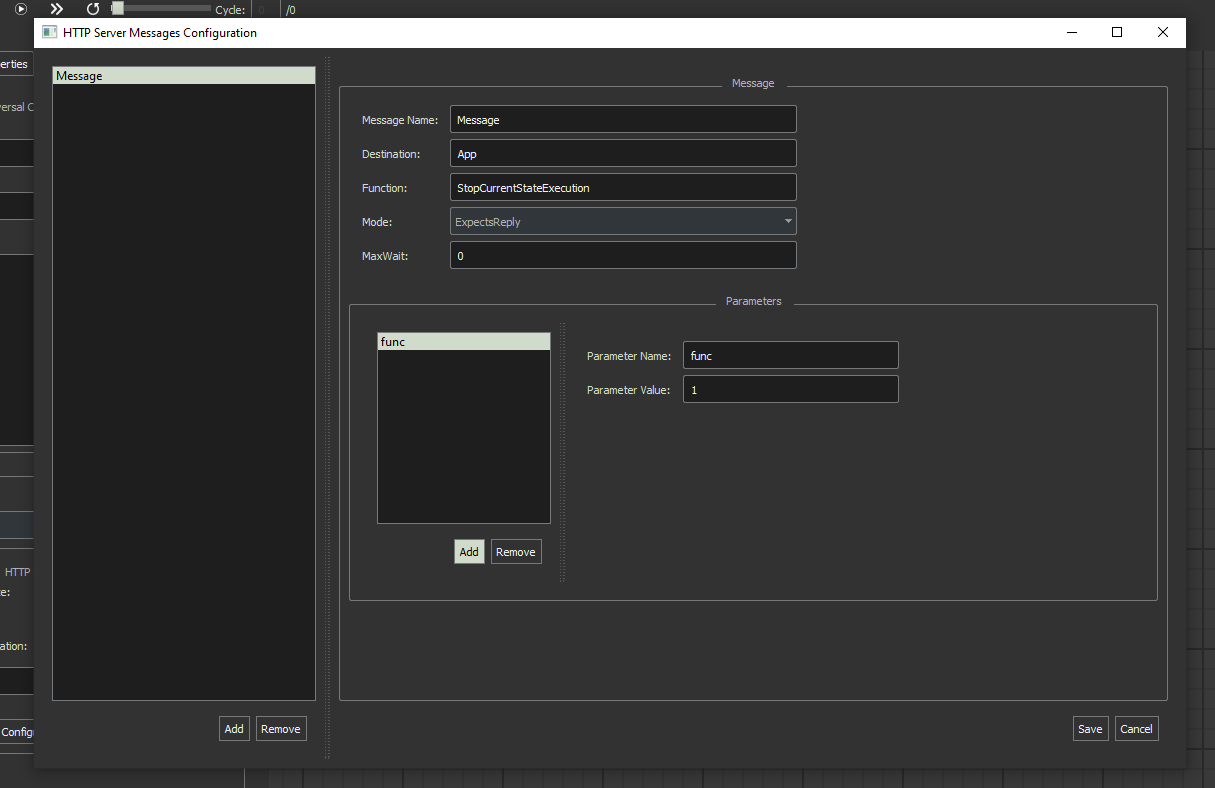The image size is (1215, 788).
Task: Edit the Parameter Name field
Action: click(790, 355)
